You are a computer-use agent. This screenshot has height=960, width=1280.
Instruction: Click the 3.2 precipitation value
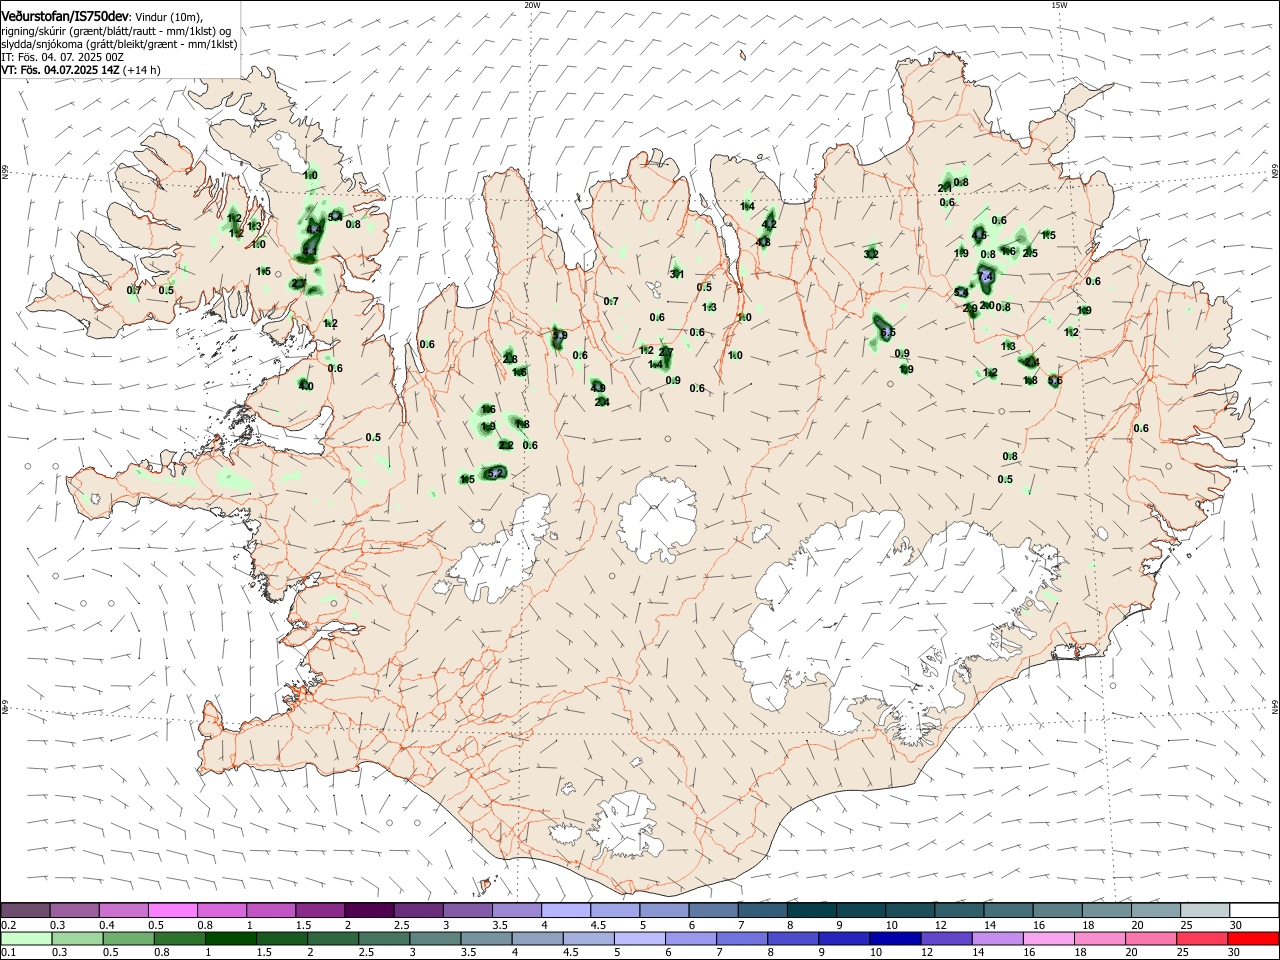coord(871,254)
